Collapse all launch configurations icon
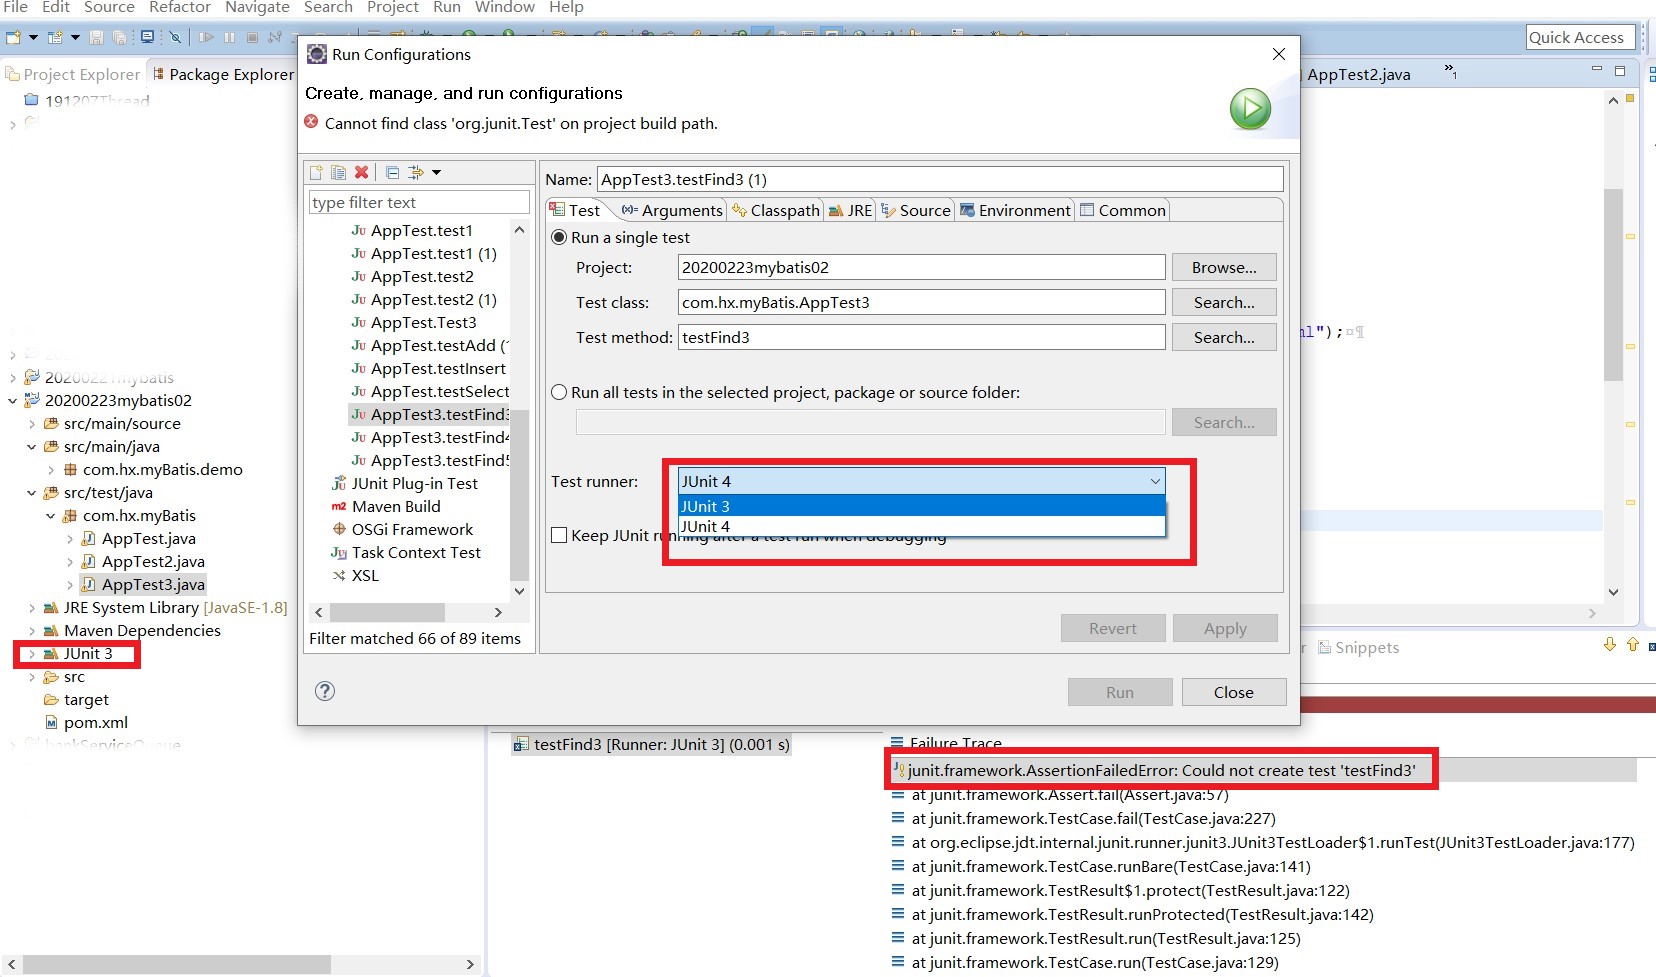This screenshot has width=1656, height=977. pos(392,172)
